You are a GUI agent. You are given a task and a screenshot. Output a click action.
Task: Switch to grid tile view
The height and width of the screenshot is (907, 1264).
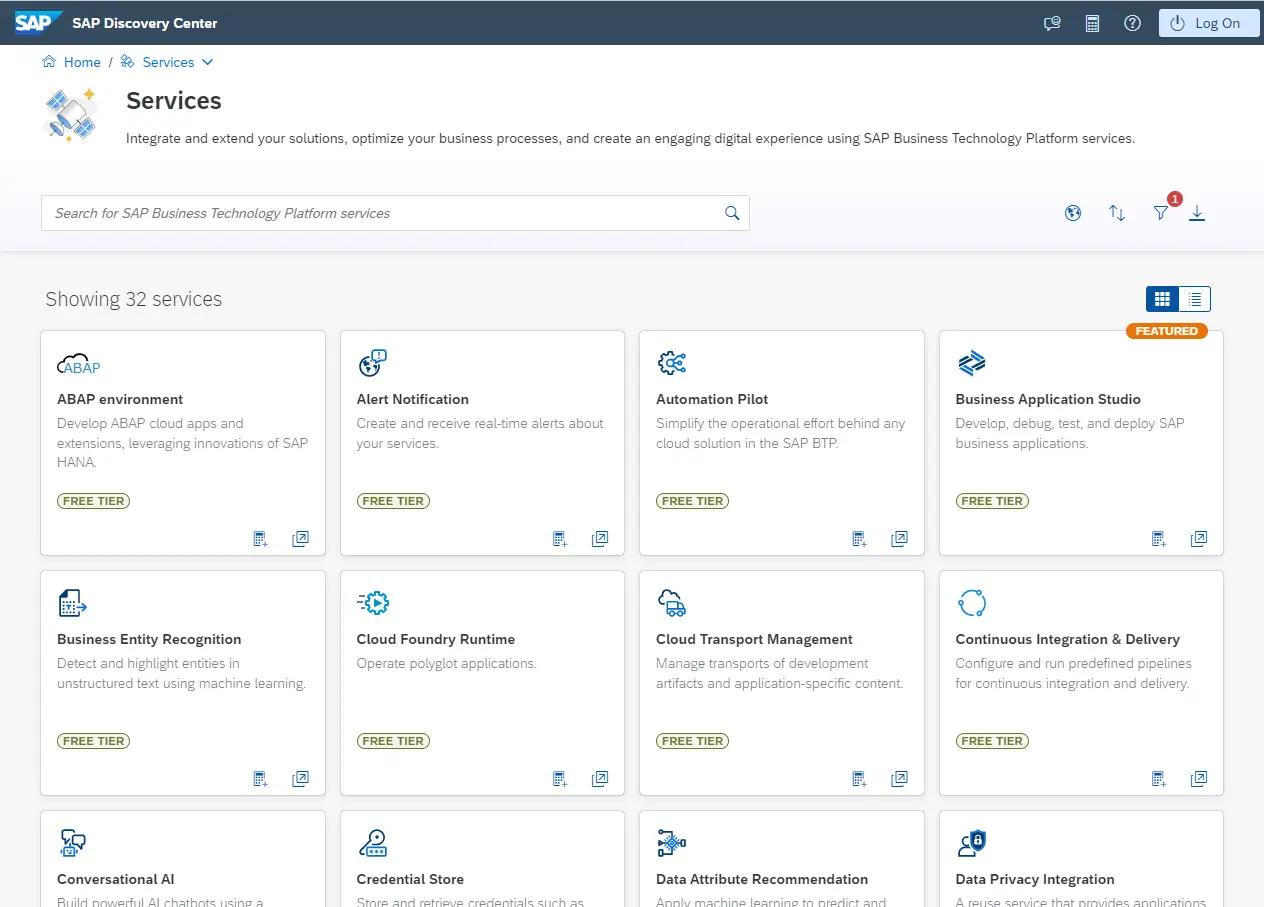1162,299
